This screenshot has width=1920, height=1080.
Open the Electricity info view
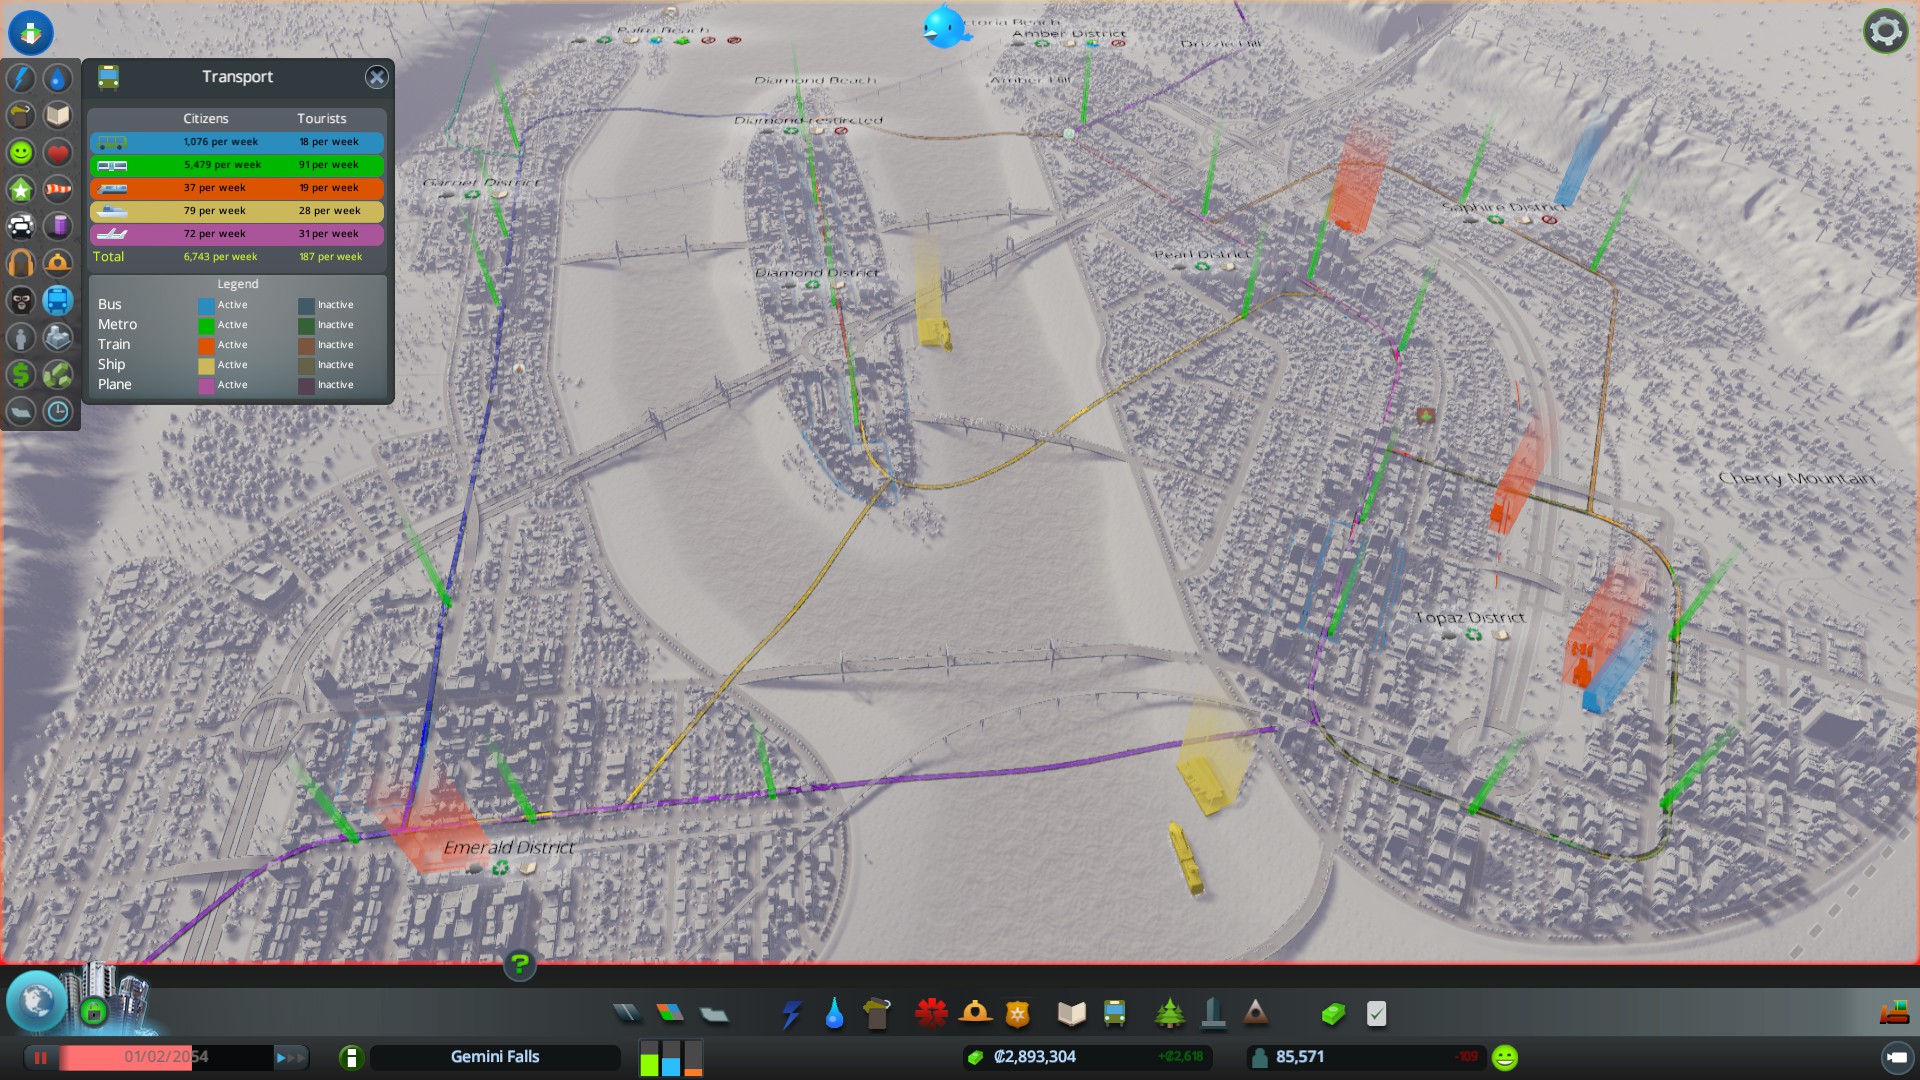click(21, 78)
